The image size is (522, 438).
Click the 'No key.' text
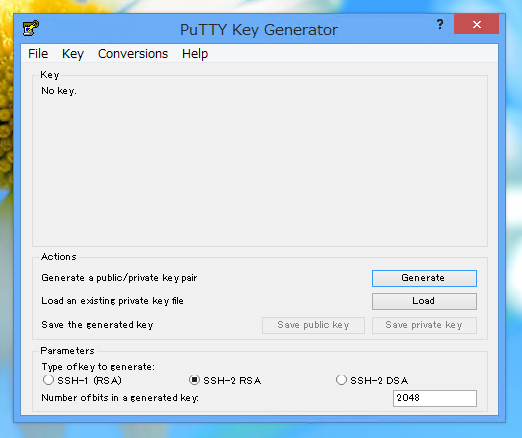click(59, 91)
